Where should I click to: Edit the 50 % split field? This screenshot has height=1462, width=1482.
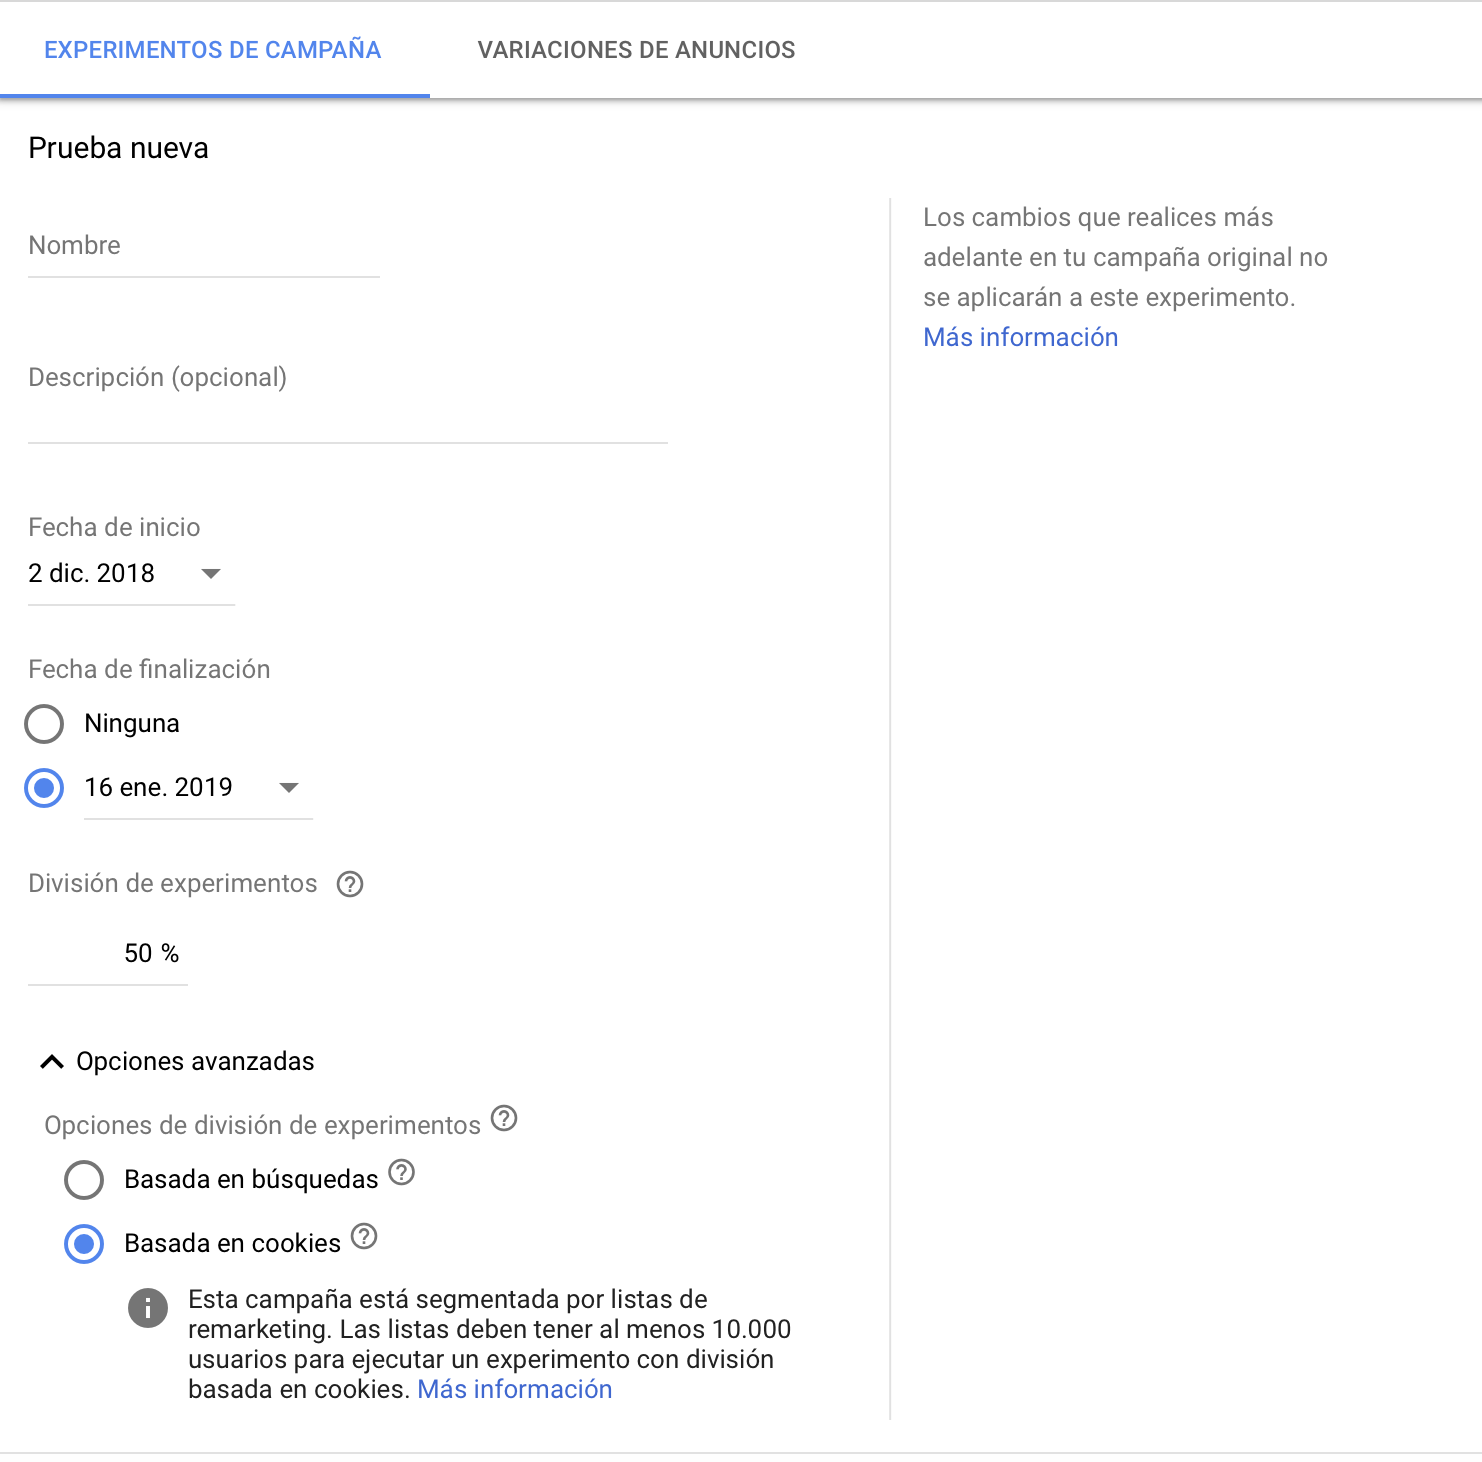108,954
